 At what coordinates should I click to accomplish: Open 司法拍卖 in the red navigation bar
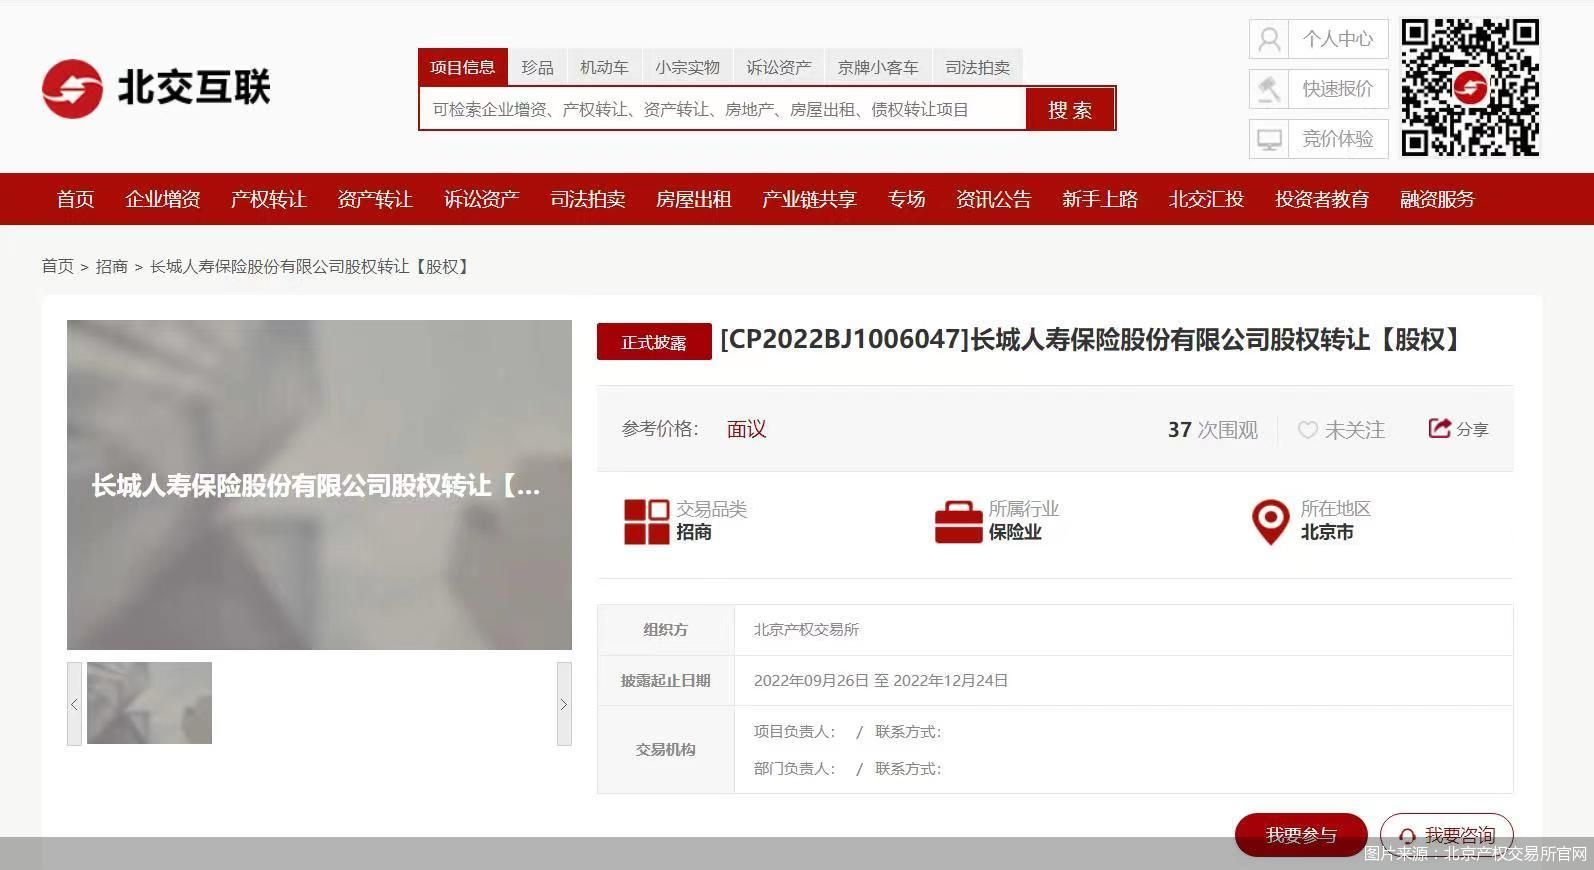click(x=587, y=199)
